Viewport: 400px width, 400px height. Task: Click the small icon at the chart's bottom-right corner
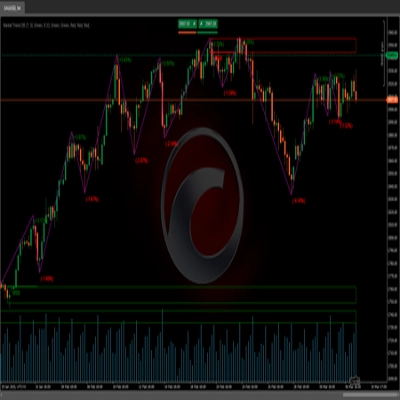tap(355, 380)
